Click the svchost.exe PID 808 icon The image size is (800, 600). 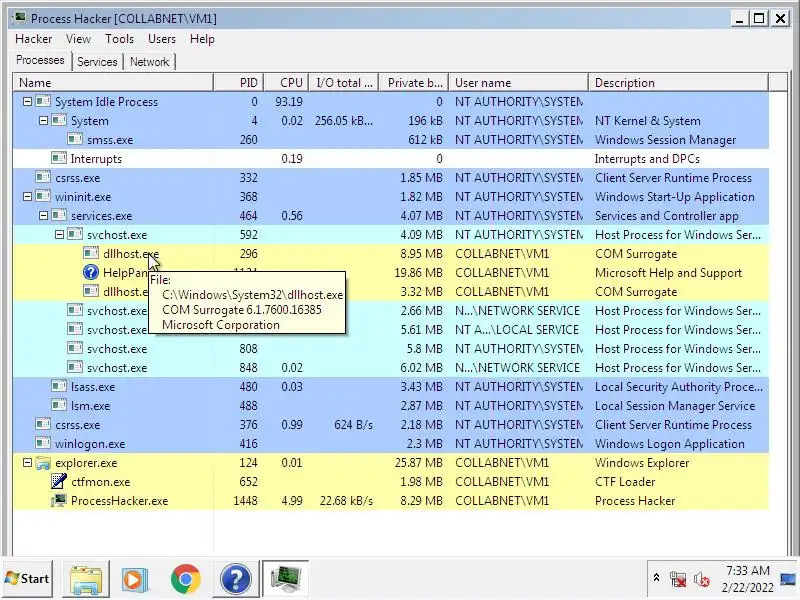coord(75,348)
